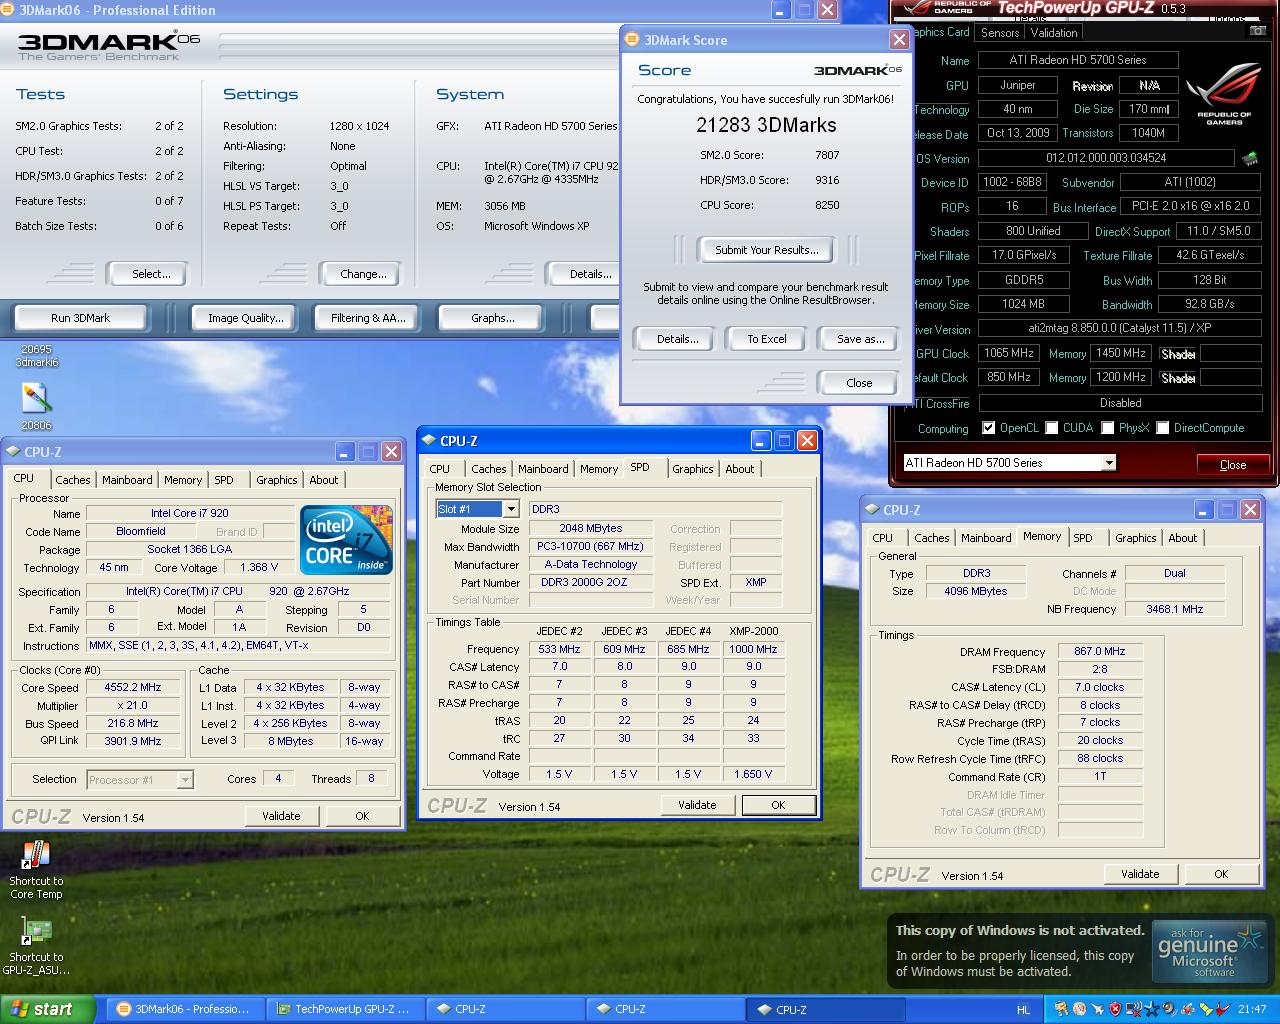Click the CPU-Z SPD window title icon

[x=429, y=441]
